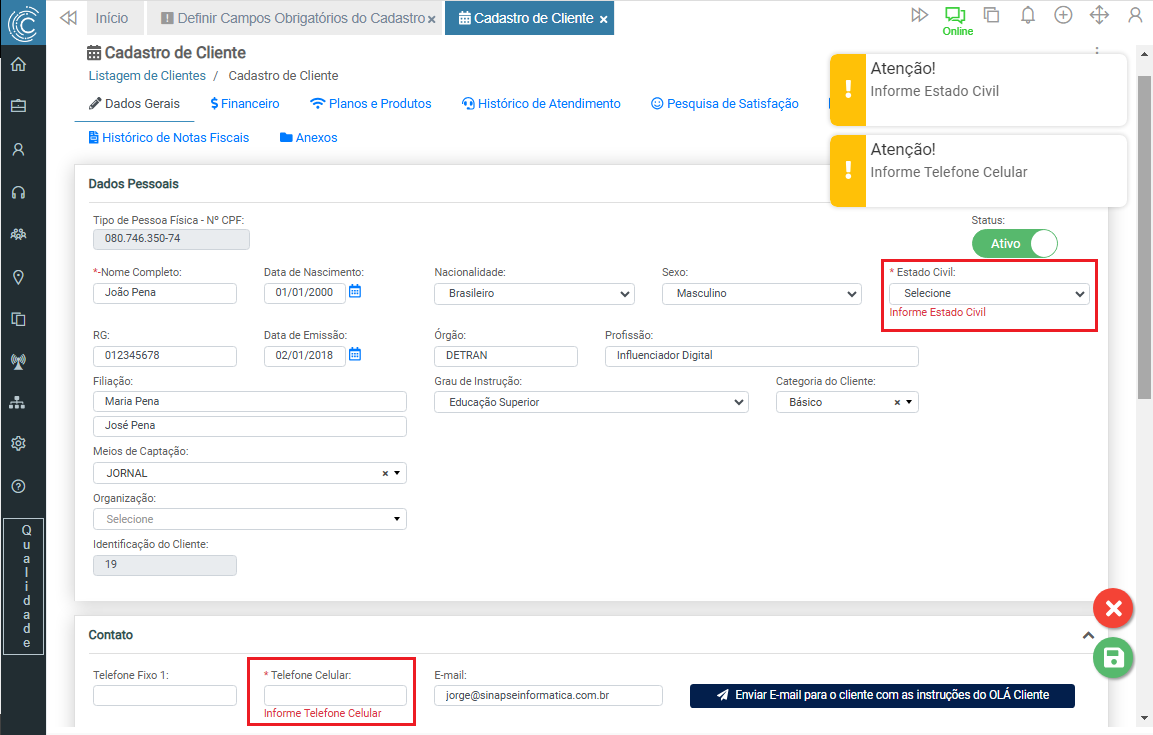Click the red cancel X button
Viewport: 1153px width, 735px height.
(1113, 607)
